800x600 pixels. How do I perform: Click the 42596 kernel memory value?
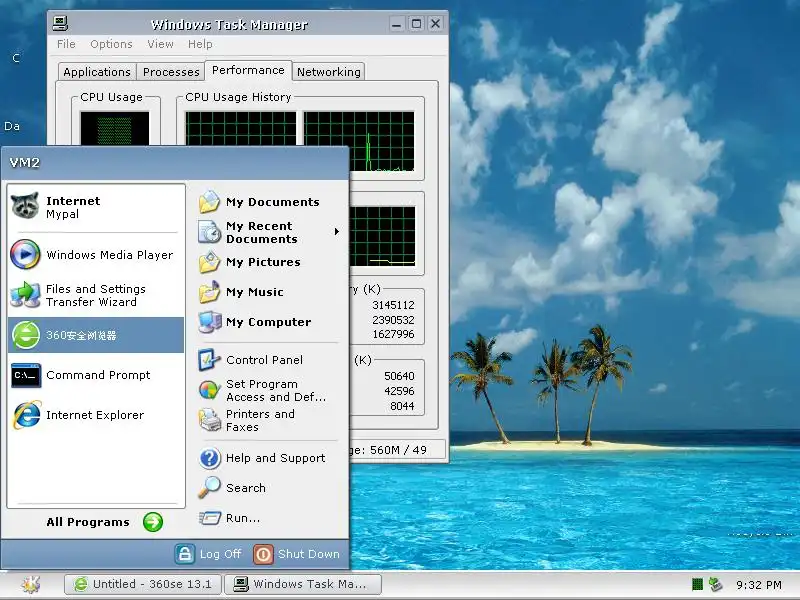(x=399, y=391)
